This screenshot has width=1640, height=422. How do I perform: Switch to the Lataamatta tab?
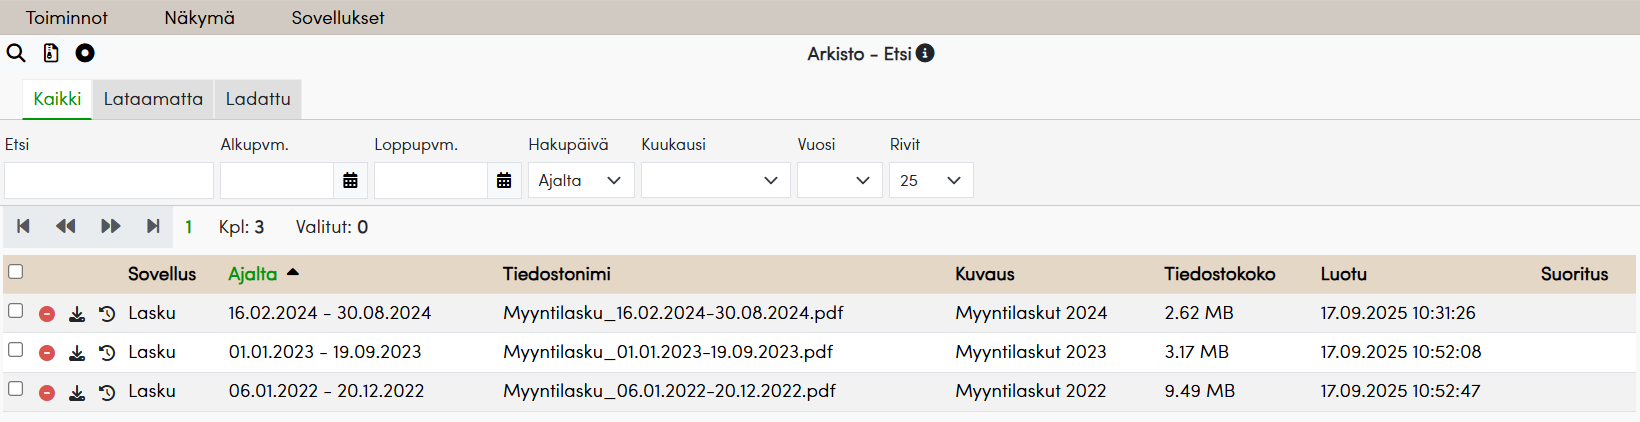pyautogui.click(x=153, y=99)
